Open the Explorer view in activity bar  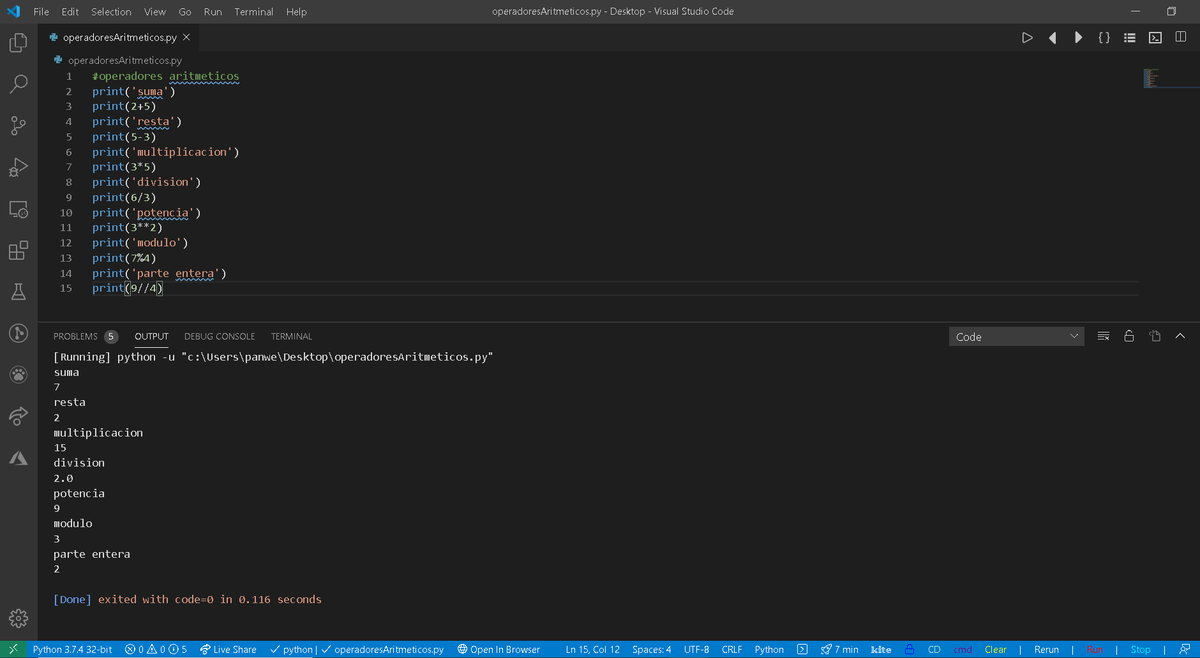point(18,43)
